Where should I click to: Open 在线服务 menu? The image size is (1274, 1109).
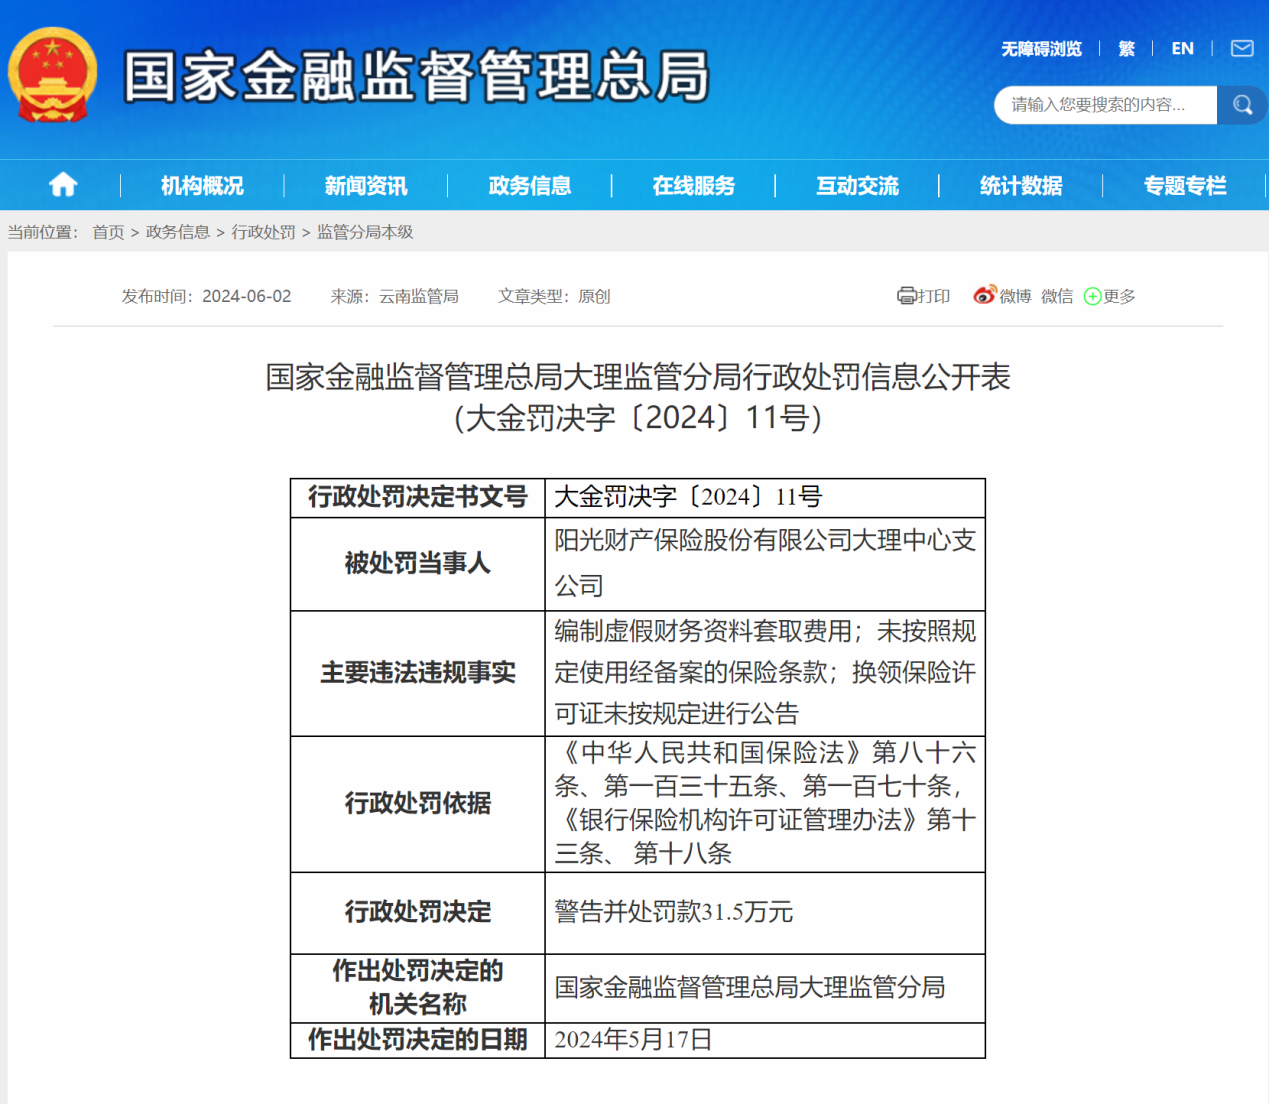pos(695,186)
